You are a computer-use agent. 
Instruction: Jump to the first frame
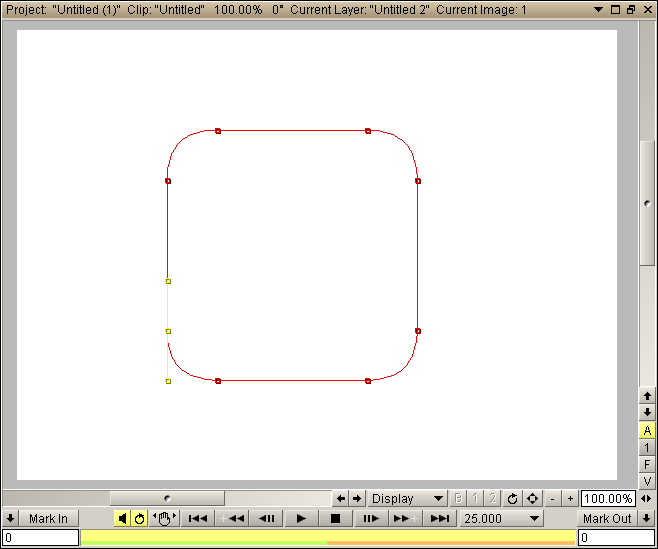tap(198, 518)
